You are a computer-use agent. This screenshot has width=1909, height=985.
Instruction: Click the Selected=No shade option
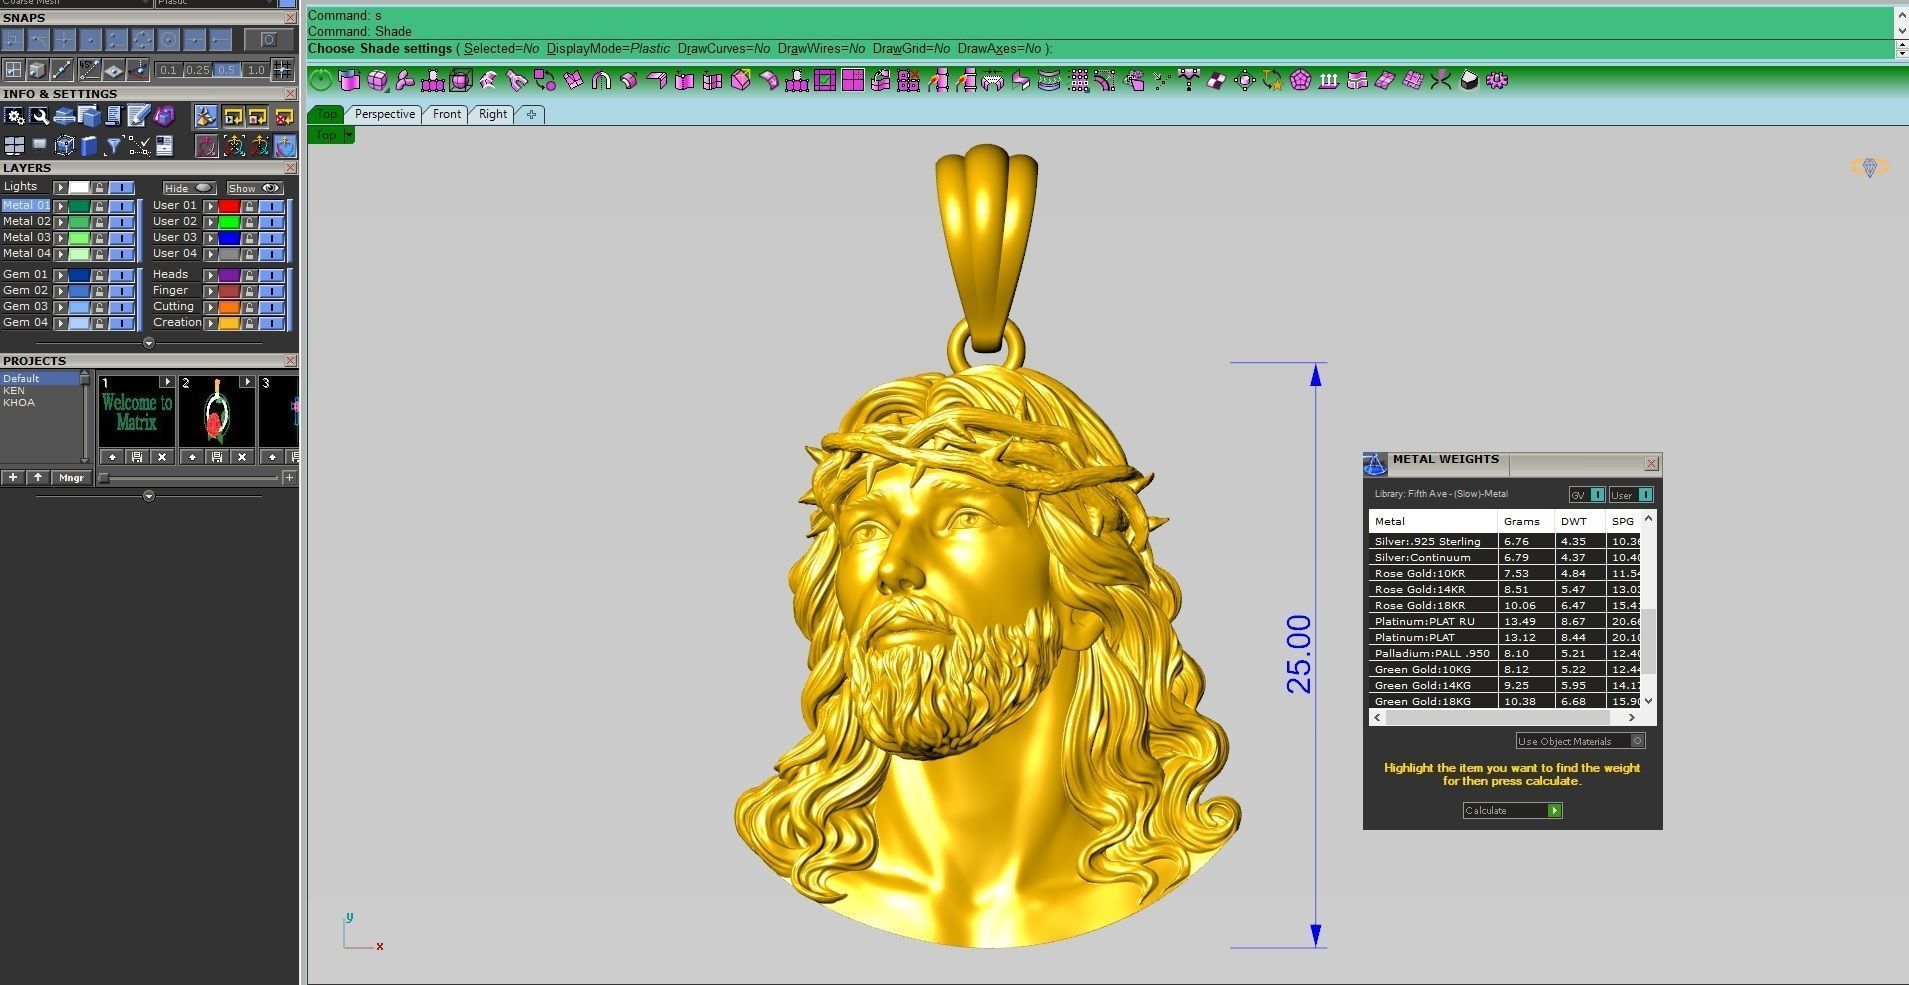coord(501,48)
